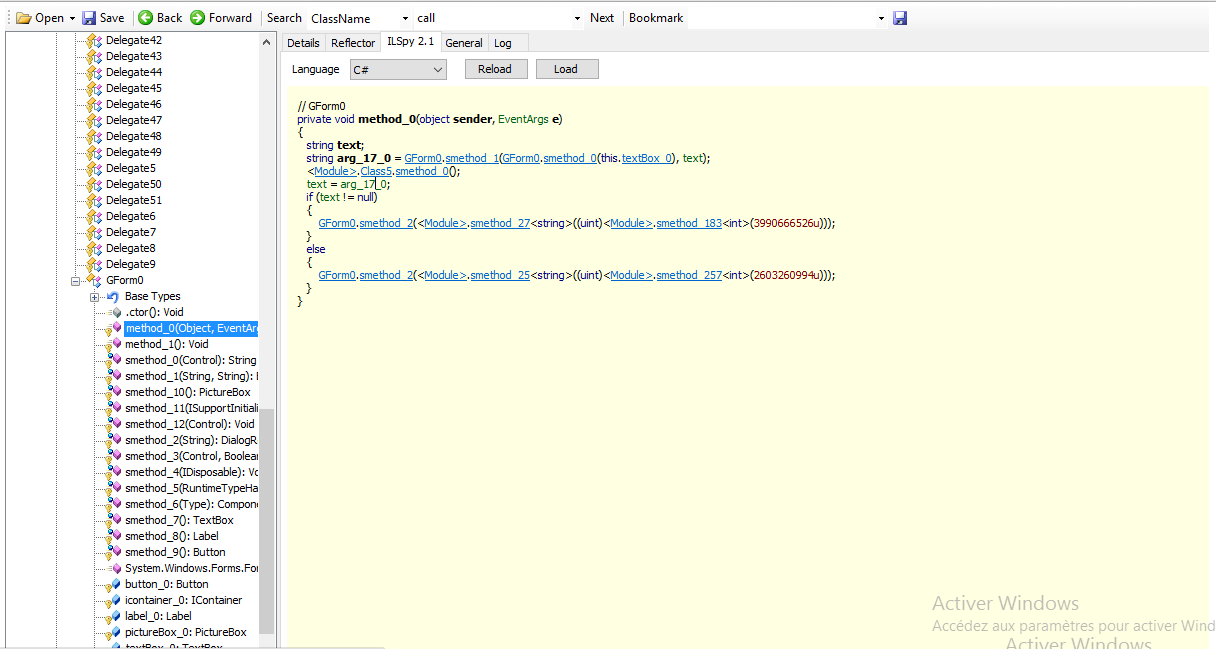Select Delegate45 tree node
The height and width of the screenshot is (649, 1216).
(133, 88)
